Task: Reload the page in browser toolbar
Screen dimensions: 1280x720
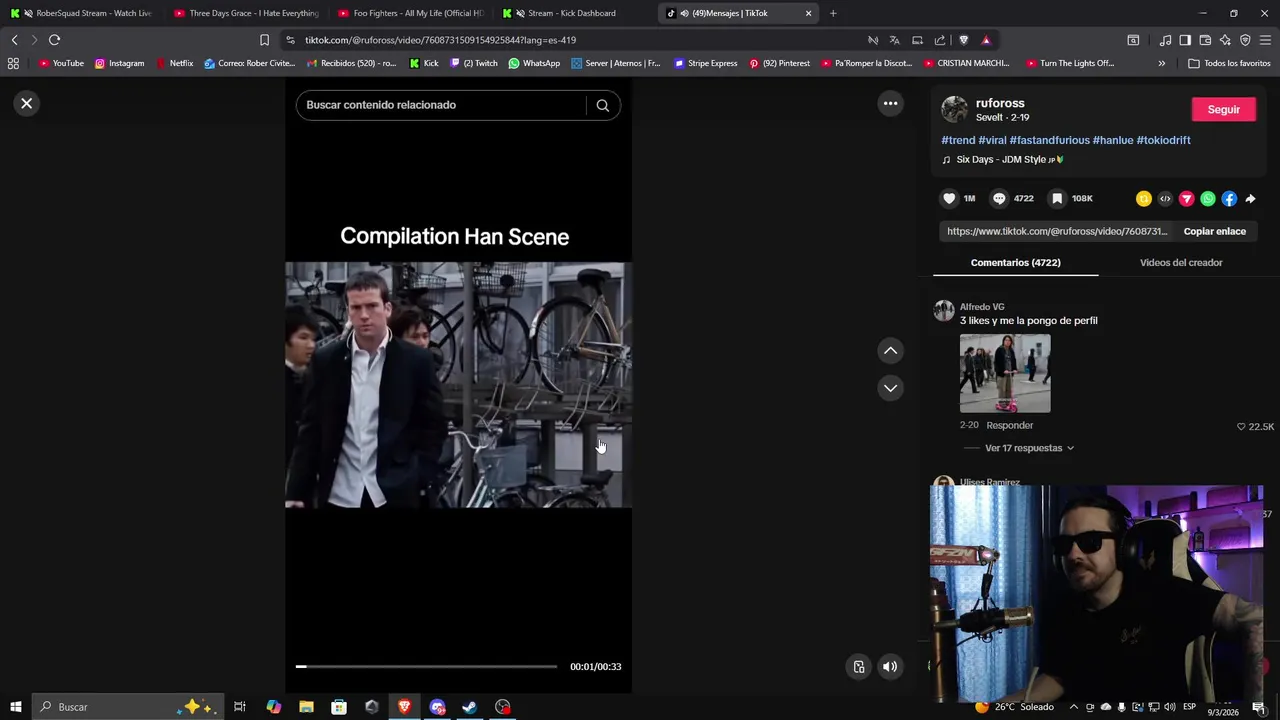Action: tap(54, 40)
